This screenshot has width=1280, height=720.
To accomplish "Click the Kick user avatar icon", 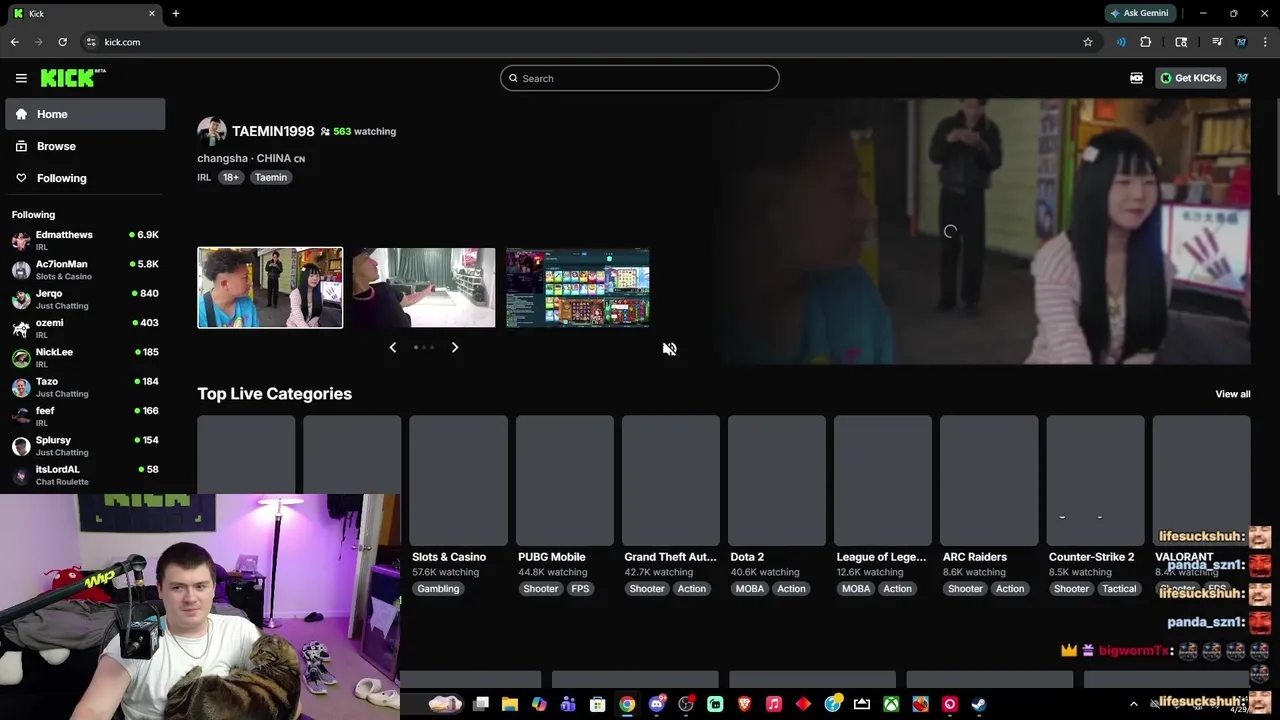I will tap(1242, 78).
